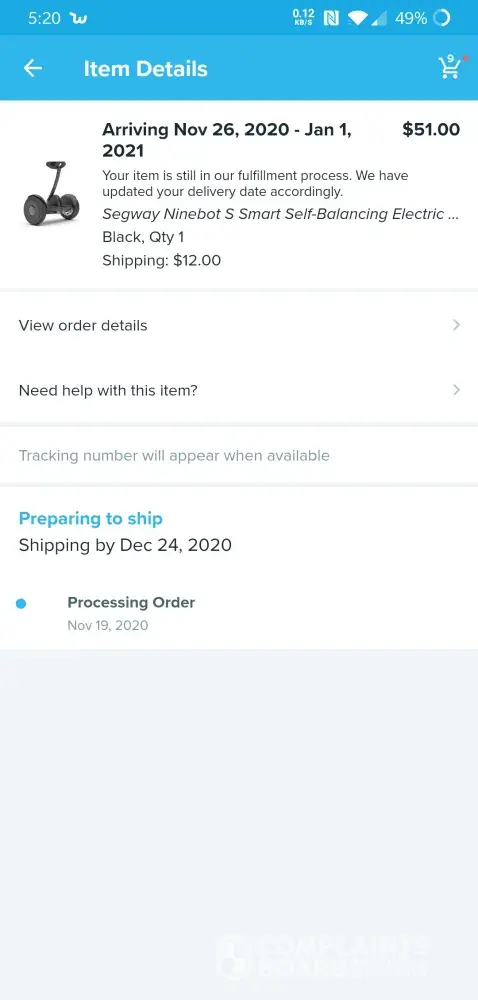Open the shopping cart icon
Screen dimensions: 478x1000
(x=450, y=68)
